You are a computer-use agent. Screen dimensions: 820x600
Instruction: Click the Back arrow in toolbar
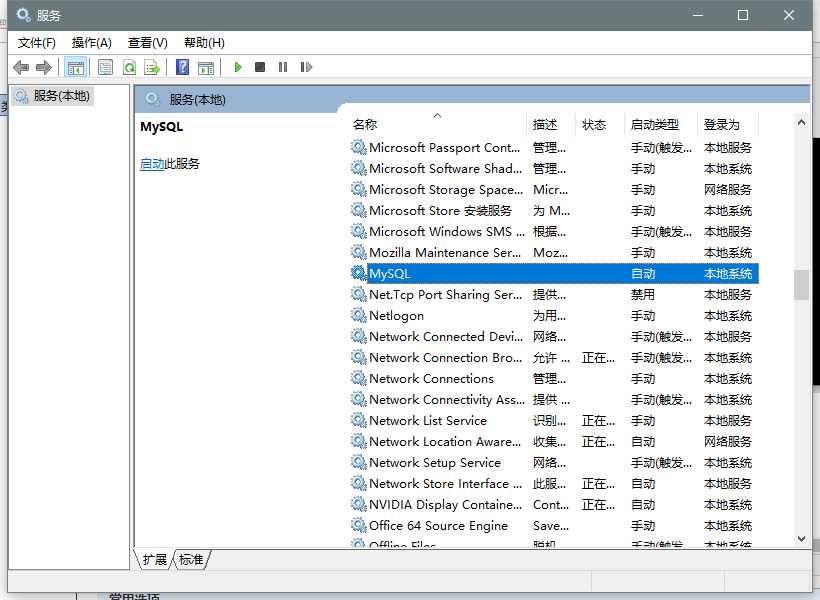point(21,67)
